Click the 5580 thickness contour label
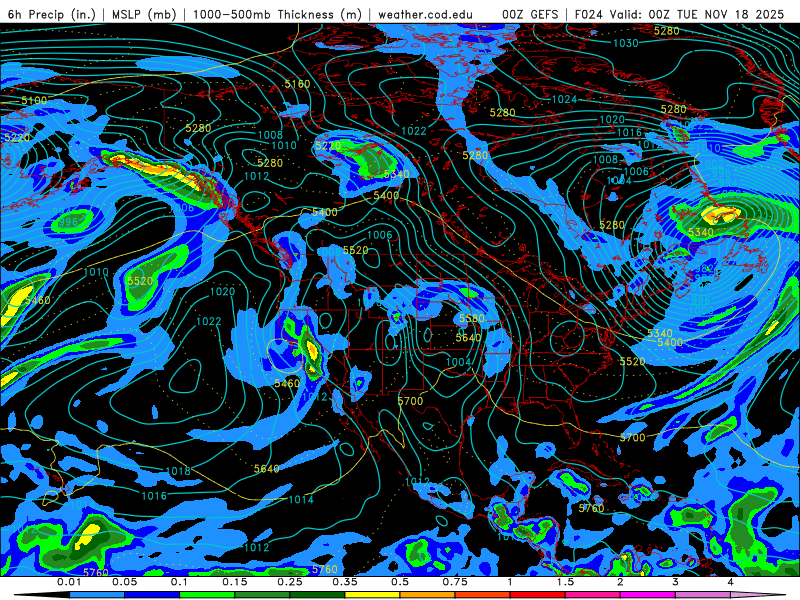Viewport: 800px width, 600px height. [471, 318]
